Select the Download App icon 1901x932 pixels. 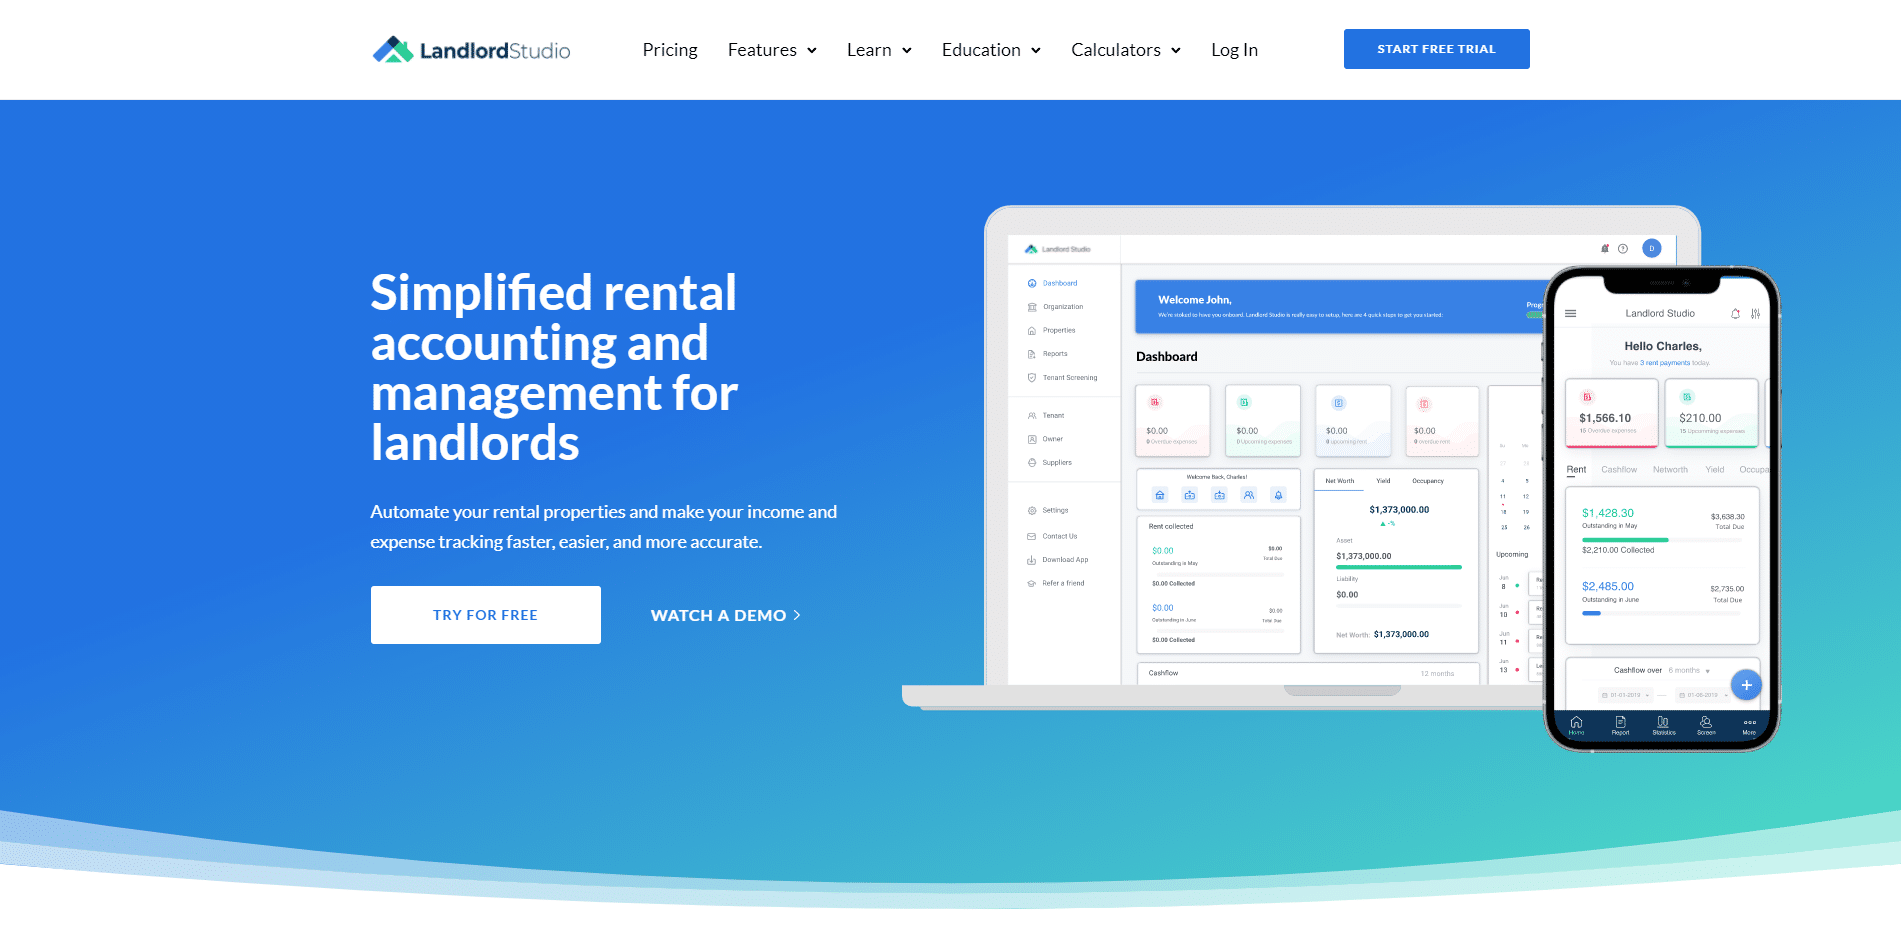point(1031,560)
